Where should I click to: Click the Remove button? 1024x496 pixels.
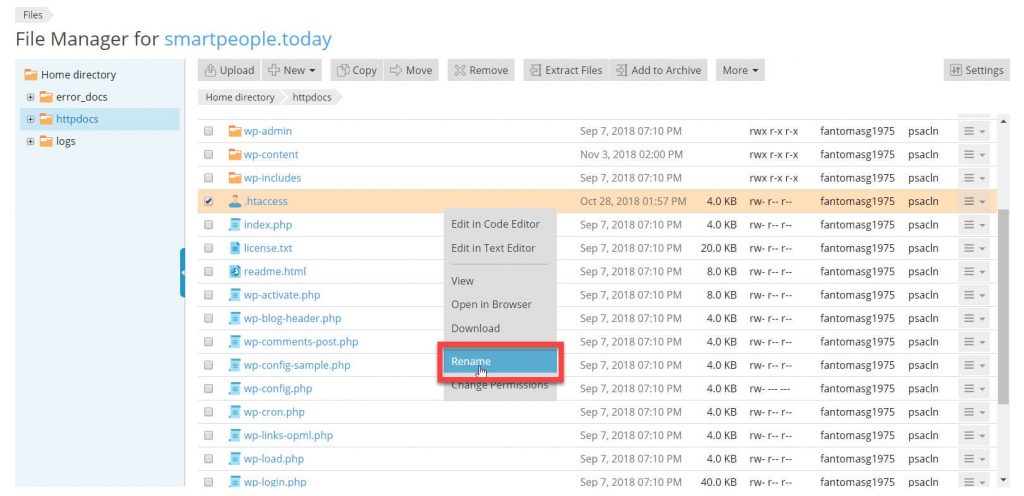click(481, 70)
